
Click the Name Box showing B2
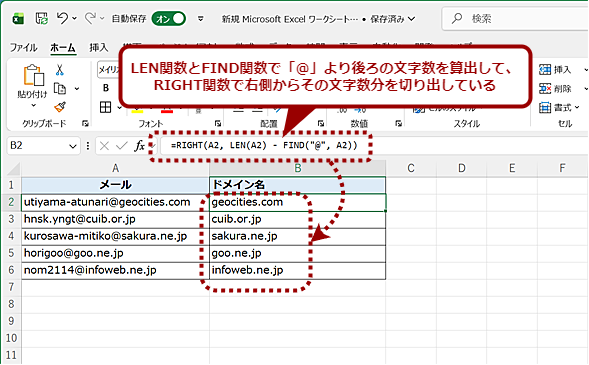(37, 146)
